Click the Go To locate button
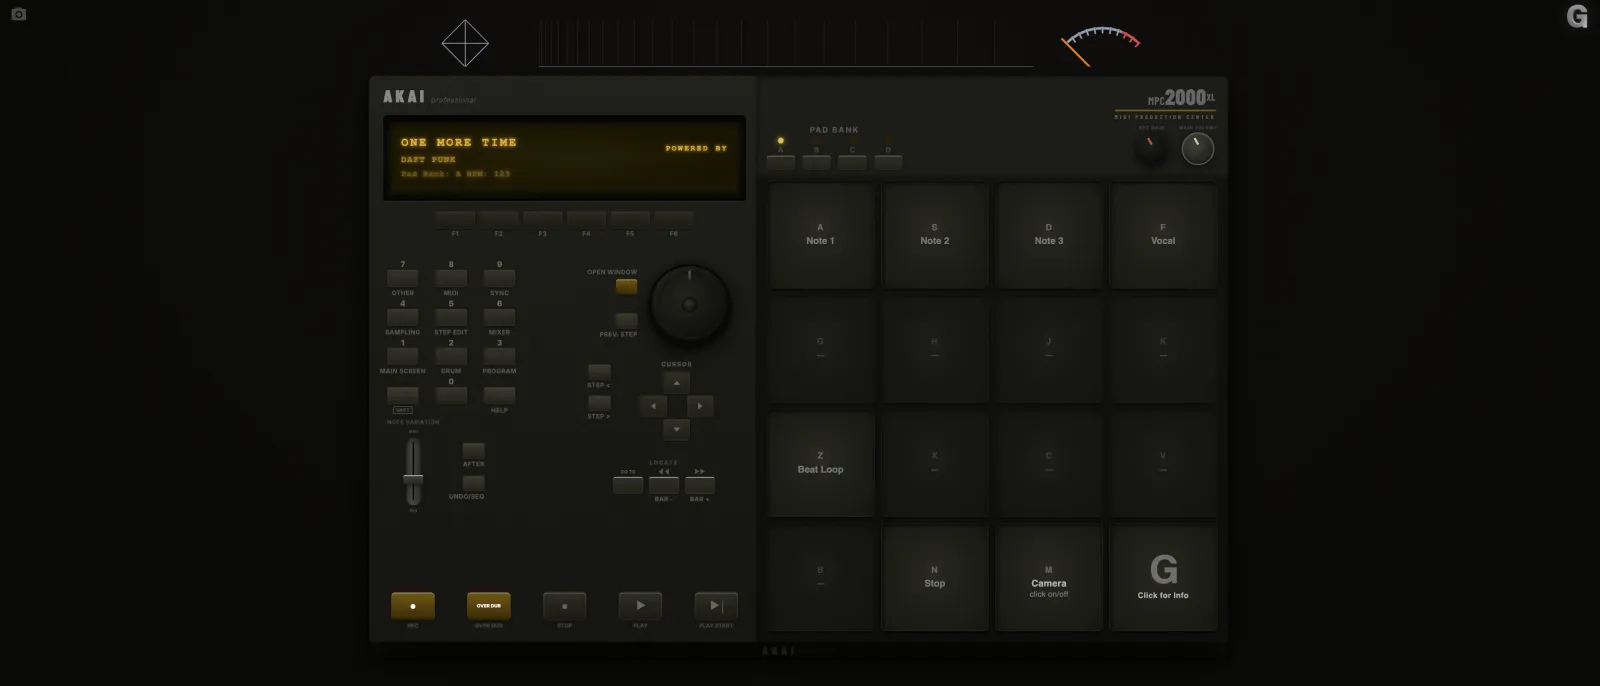 pyautogui.click(x=628, y=485)
